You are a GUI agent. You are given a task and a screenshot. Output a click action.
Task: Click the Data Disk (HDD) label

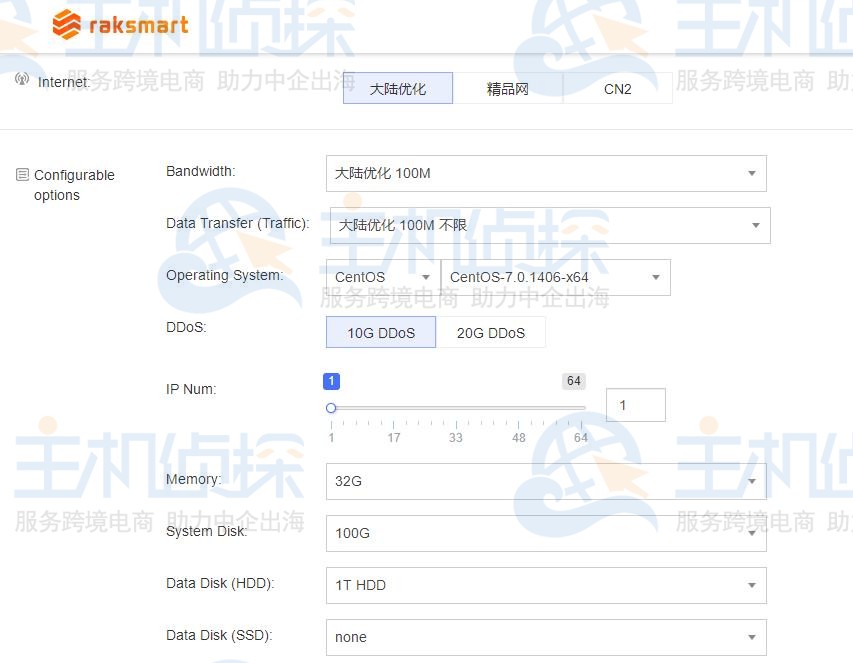point(220,583)
